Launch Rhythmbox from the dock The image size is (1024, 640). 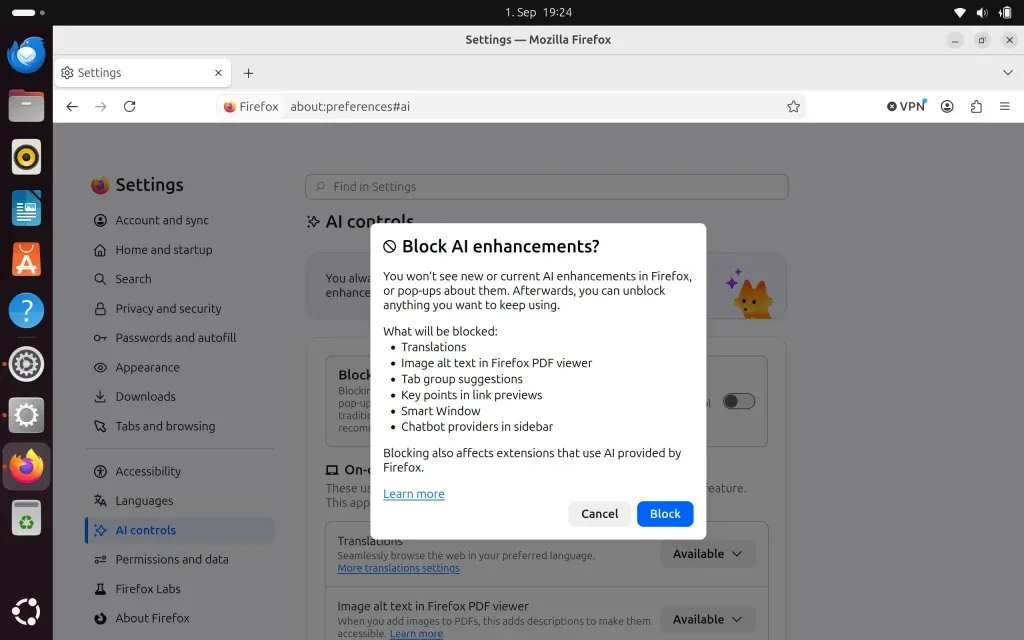pyautogui.click(x=26, y=157)
